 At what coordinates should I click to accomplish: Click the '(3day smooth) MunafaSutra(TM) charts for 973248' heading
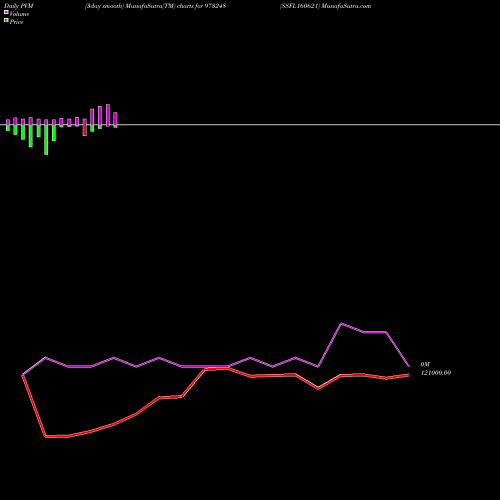pyautogui.click(x=155, y=6)
